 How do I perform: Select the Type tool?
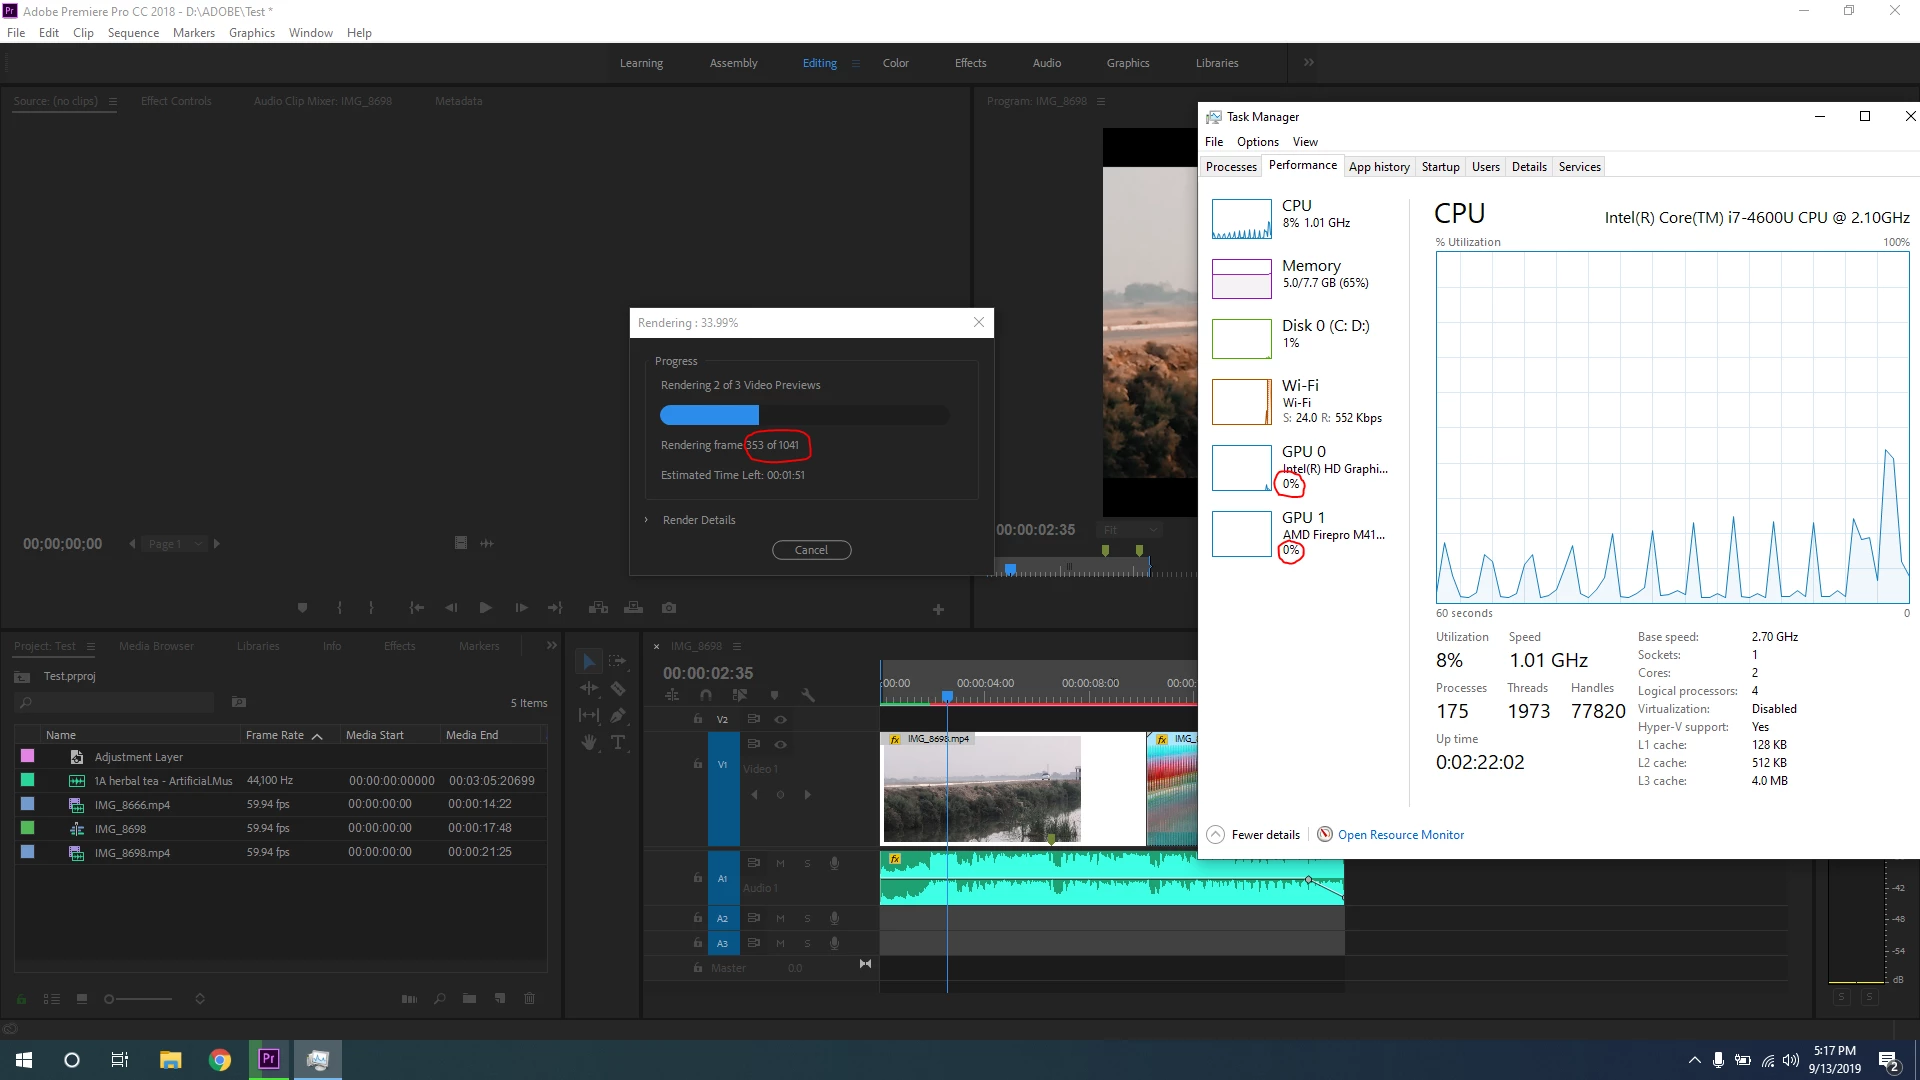pyautogui.click(x=618, y=742)
